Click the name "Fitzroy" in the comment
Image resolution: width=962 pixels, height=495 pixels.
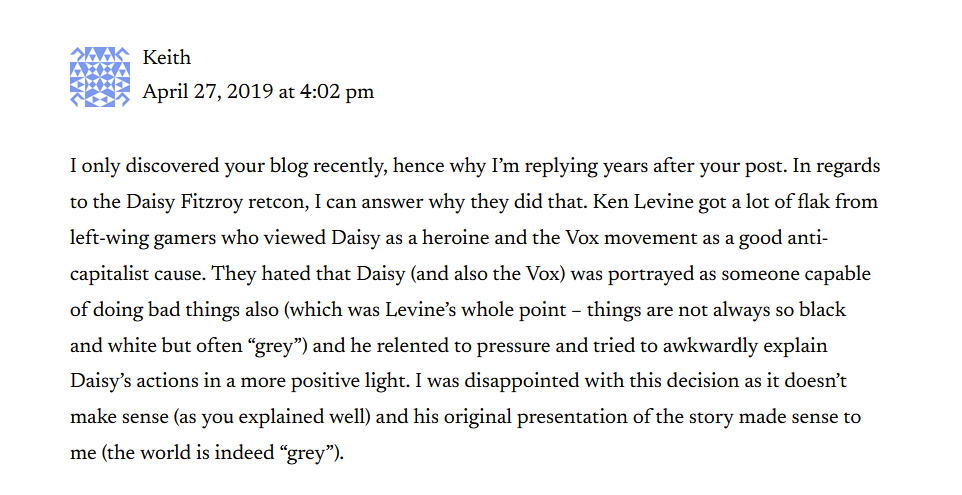tap(212, 202)
